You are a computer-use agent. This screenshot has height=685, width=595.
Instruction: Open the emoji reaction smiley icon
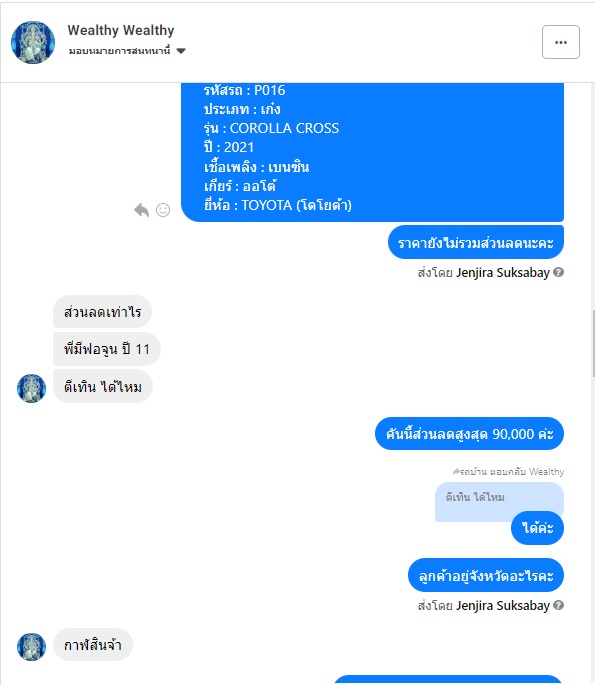(x=163, y=210)
